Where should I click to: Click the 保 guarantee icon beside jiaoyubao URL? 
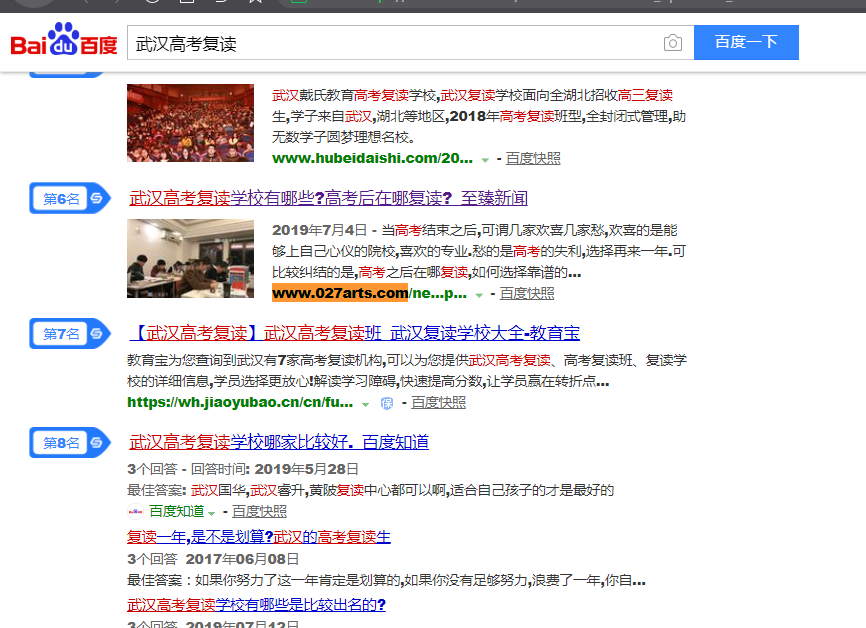tap(387, 403)
